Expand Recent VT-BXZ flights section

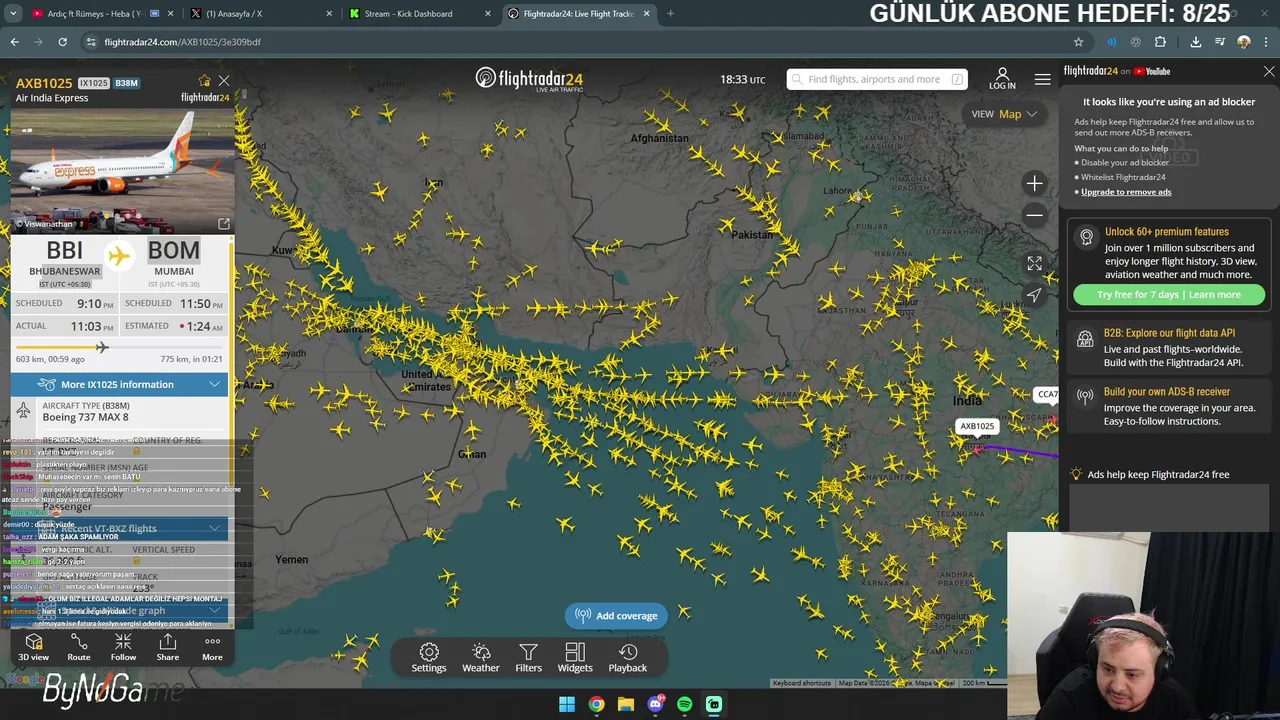[119, 528]
